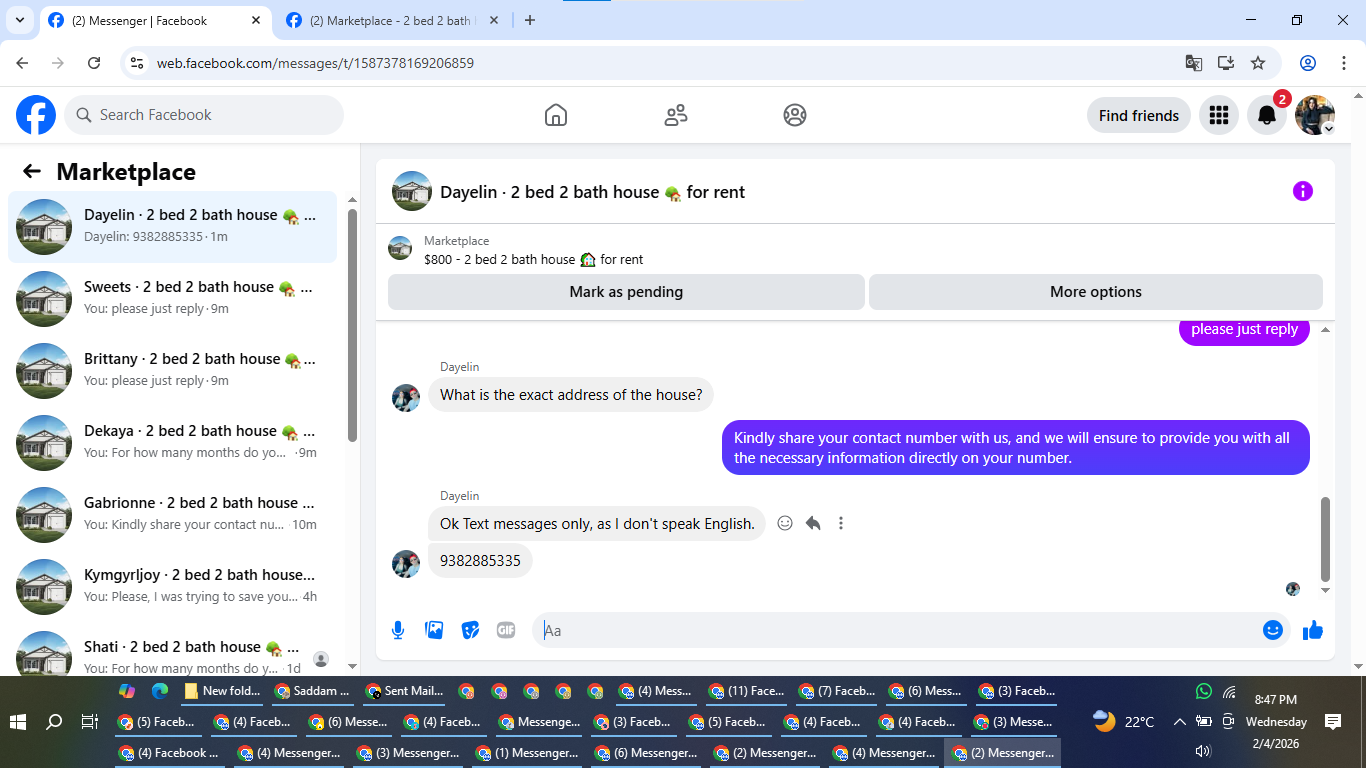1366x768 pixels.
Task: Open the Windows notification center icon
Action: pos(1333,721)
